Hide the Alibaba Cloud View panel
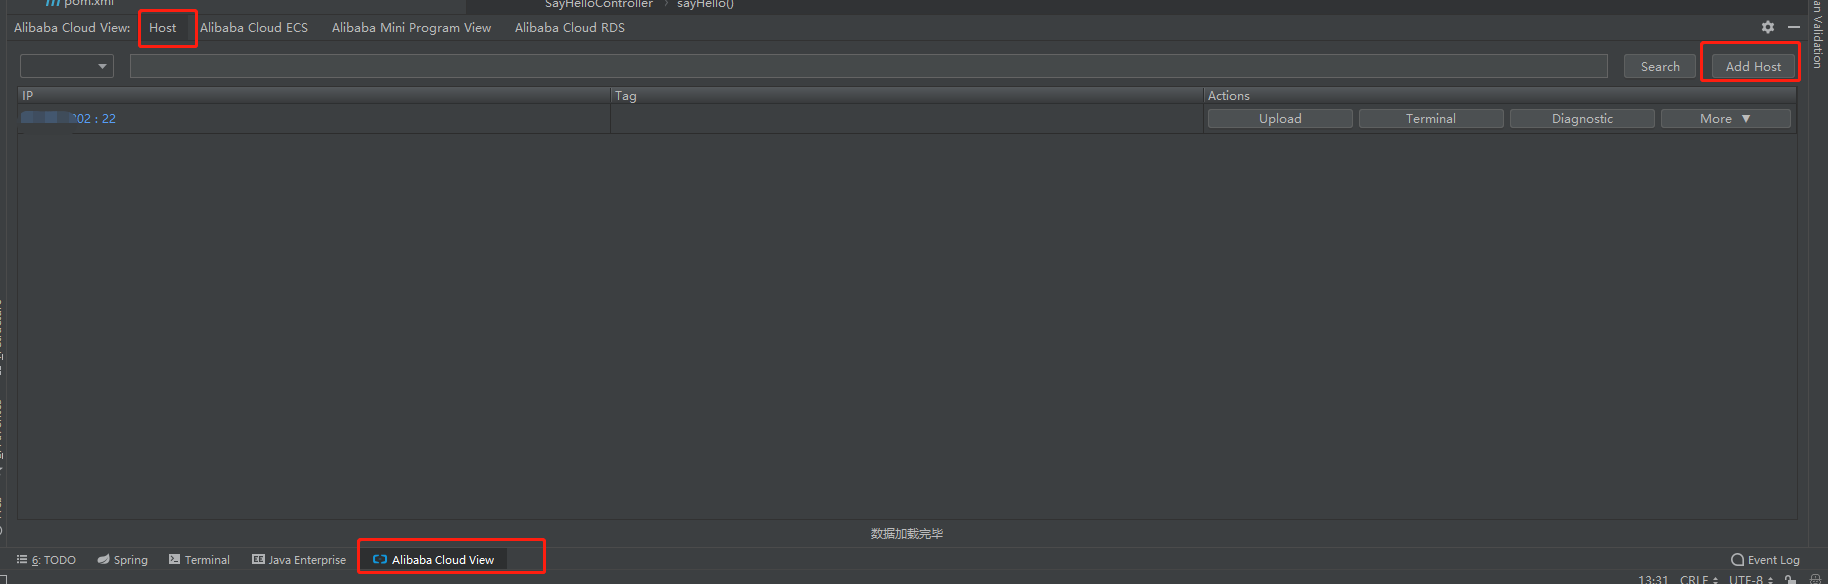This screenshot has height=584, width=1828. 1794,27
